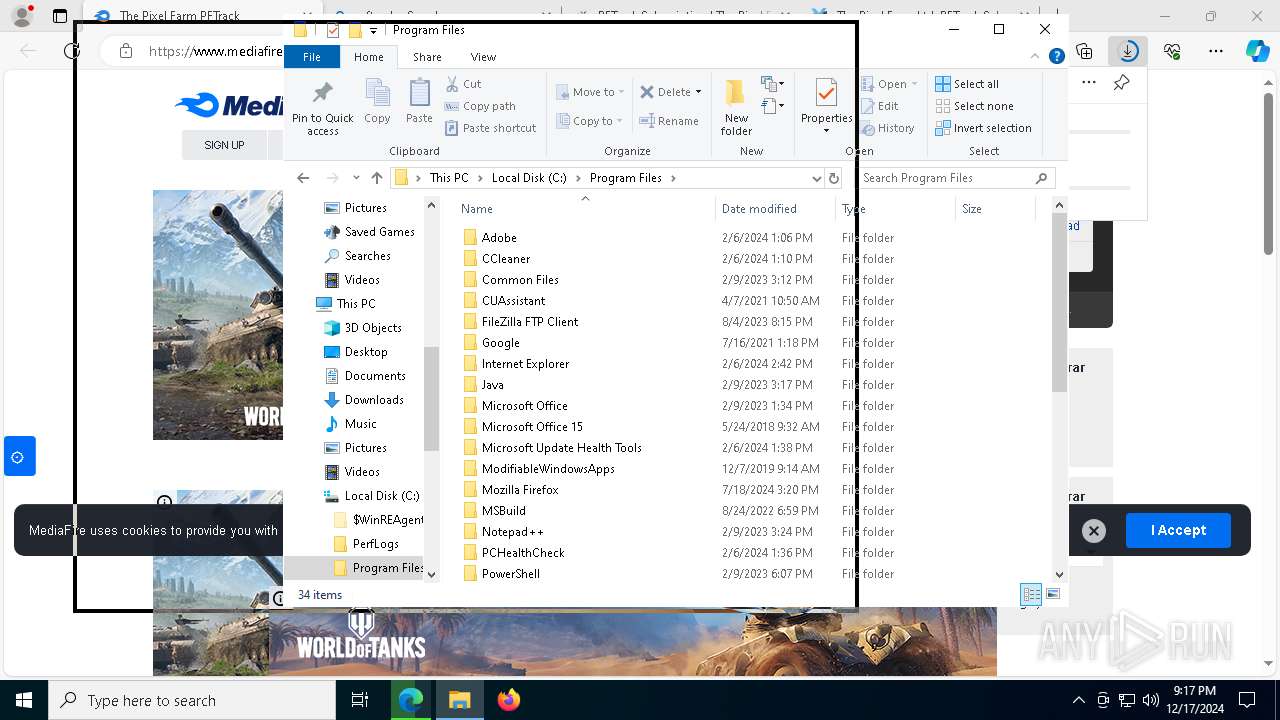Switch to the Home ribbon tab
The height and width of the screenshot is (720, 1280).
pos(368,57)
